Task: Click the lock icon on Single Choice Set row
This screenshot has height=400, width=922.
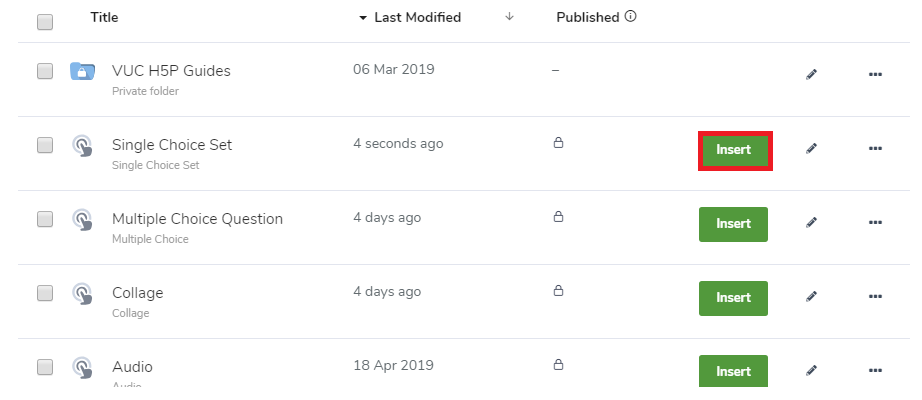Action: pos(558,142)
